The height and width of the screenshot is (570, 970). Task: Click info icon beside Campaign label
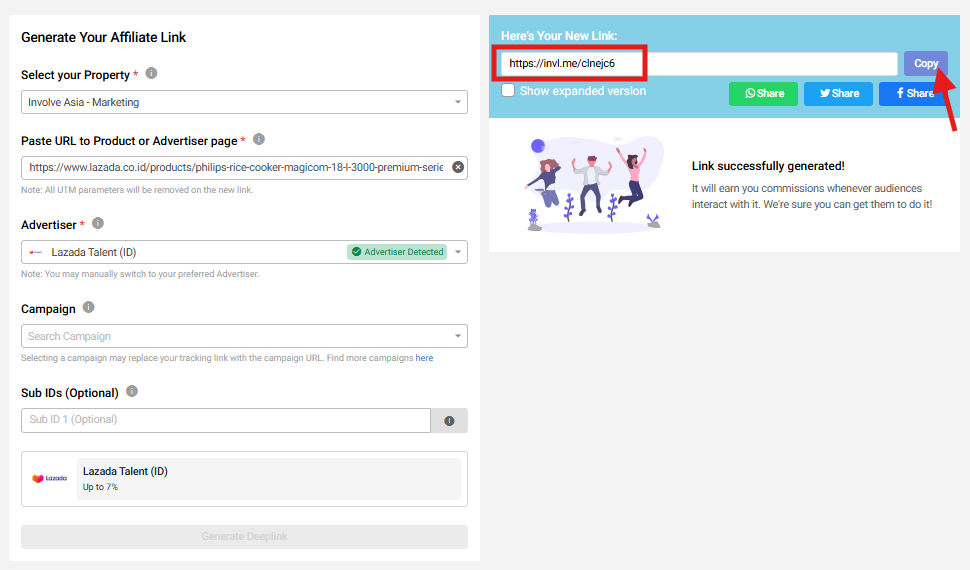89,308
